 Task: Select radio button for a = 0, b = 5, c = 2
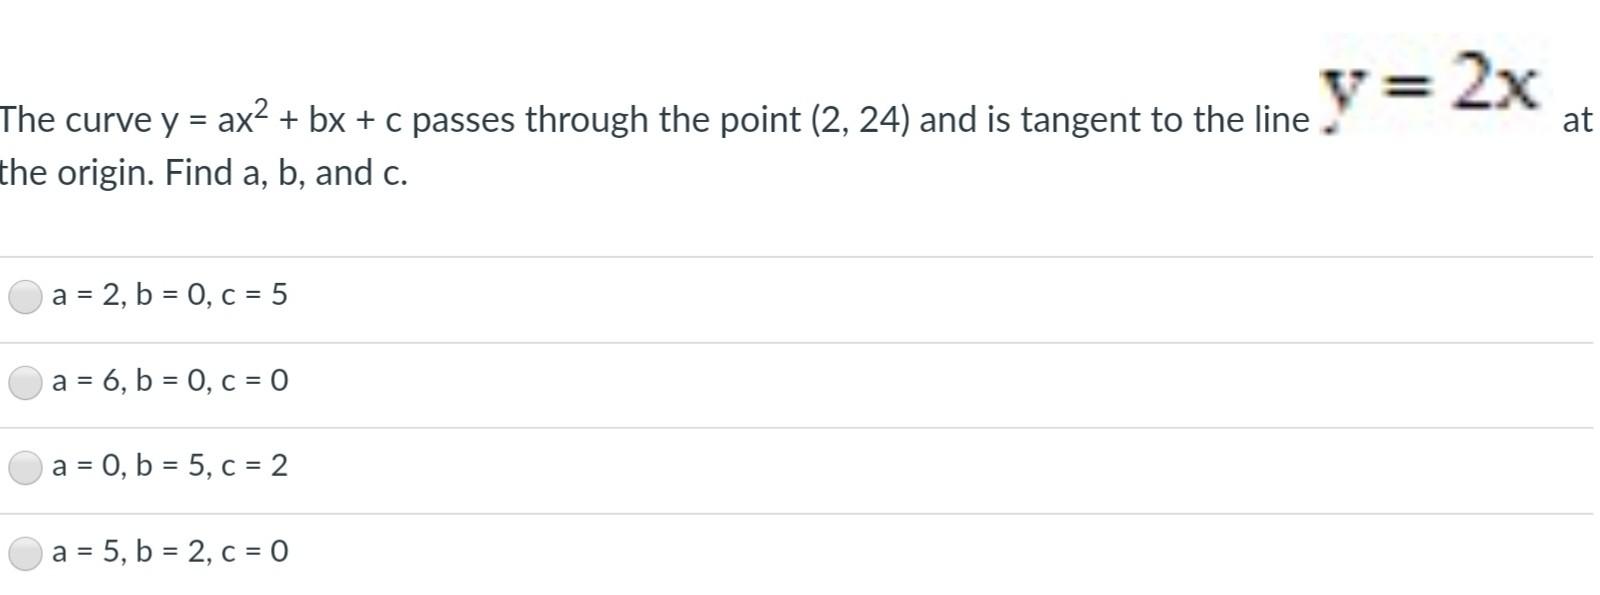tap(25, 466)
